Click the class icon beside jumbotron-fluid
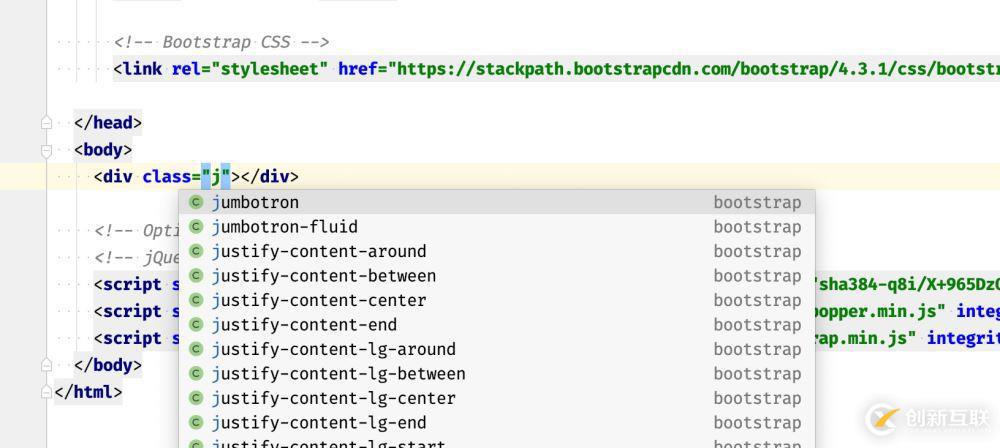The width and height of the screenshot is (1000, 448). pos(196,227)
